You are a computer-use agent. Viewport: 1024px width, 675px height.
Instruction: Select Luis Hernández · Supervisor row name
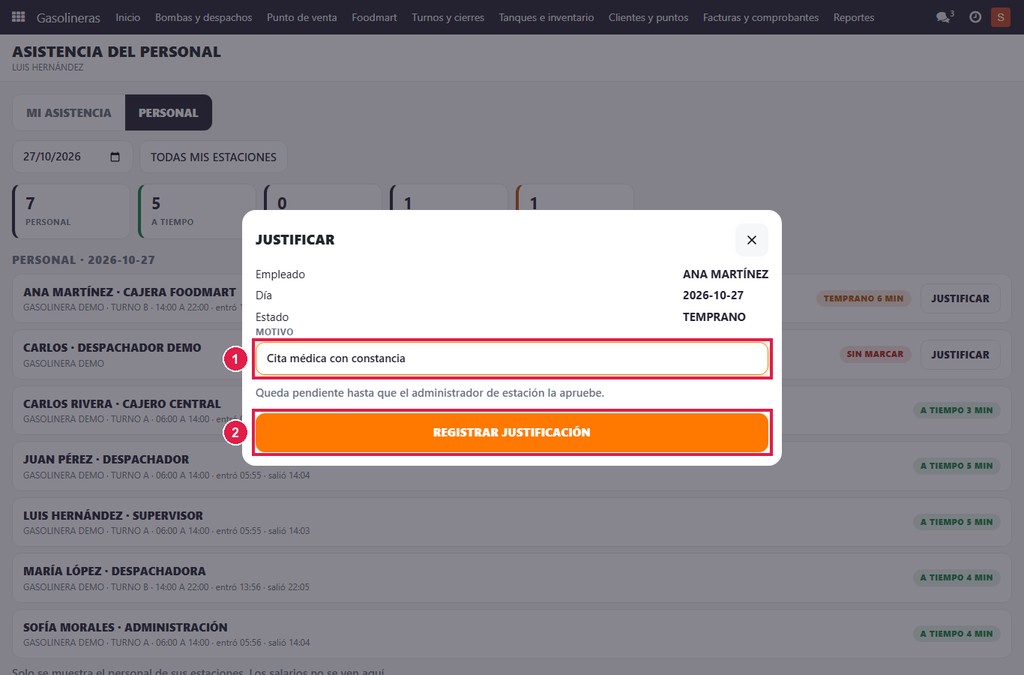[x=113, y=515]
